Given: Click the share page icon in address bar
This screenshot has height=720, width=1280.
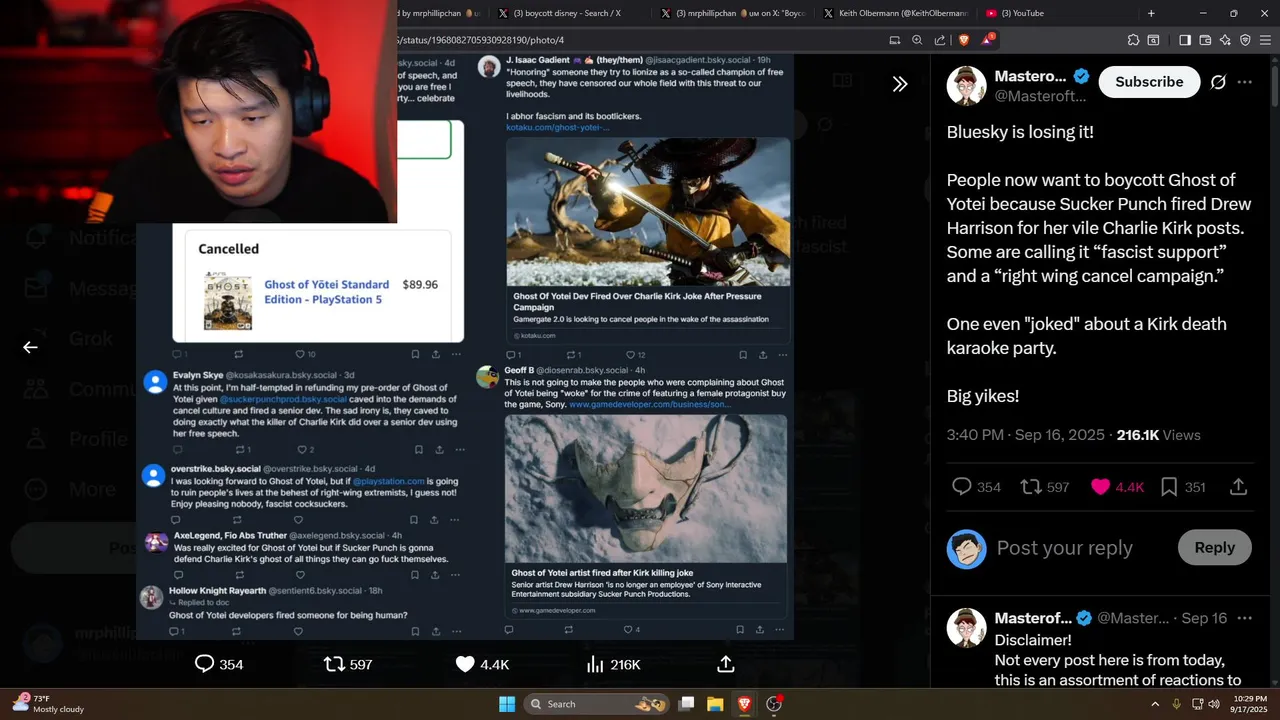Looking at the screenshot, I should [x=940, y=40].
